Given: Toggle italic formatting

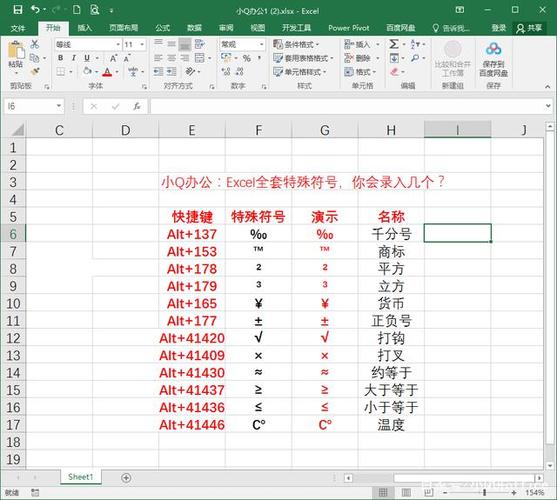Looking at the screenshot, I should 73,58.
